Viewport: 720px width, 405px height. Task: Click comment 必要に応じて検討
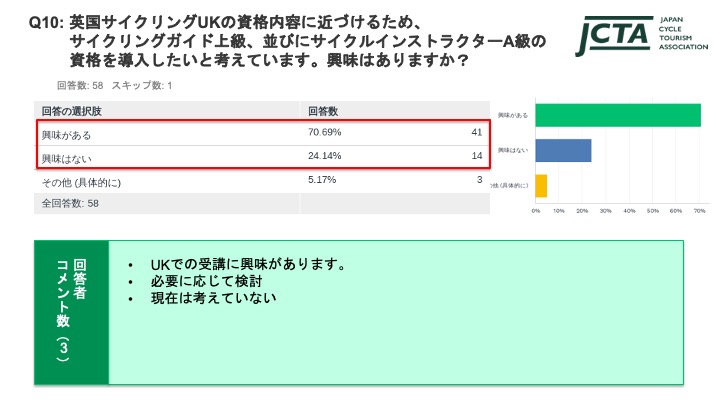[x=207, y=281]
